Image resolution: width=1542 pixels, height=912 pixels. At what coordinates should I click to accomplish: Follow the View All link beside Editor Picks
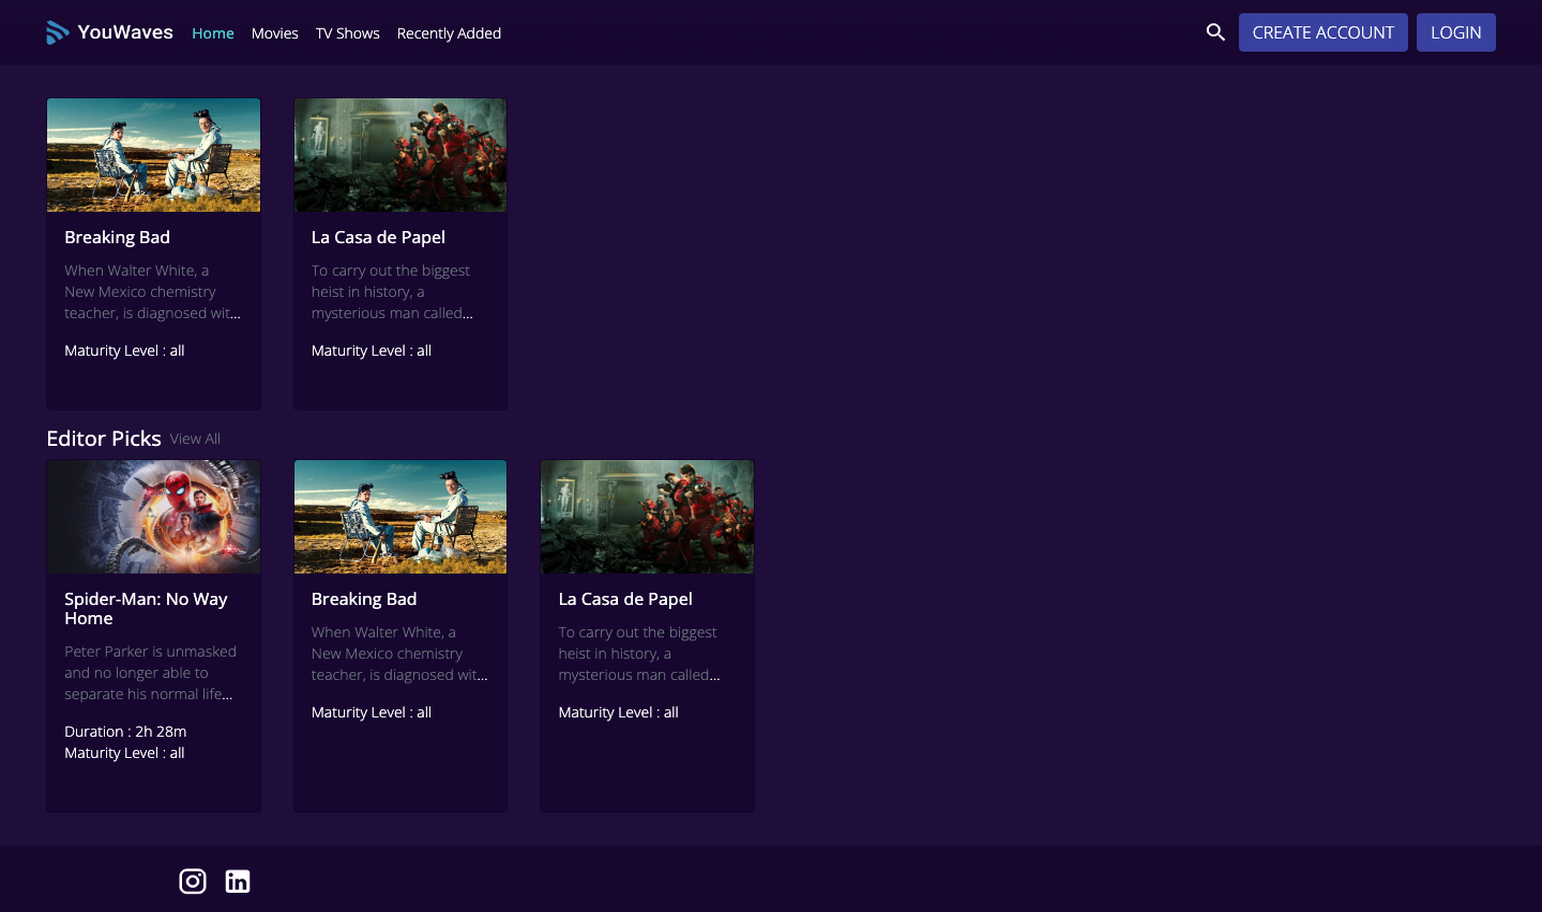(195, 439)
